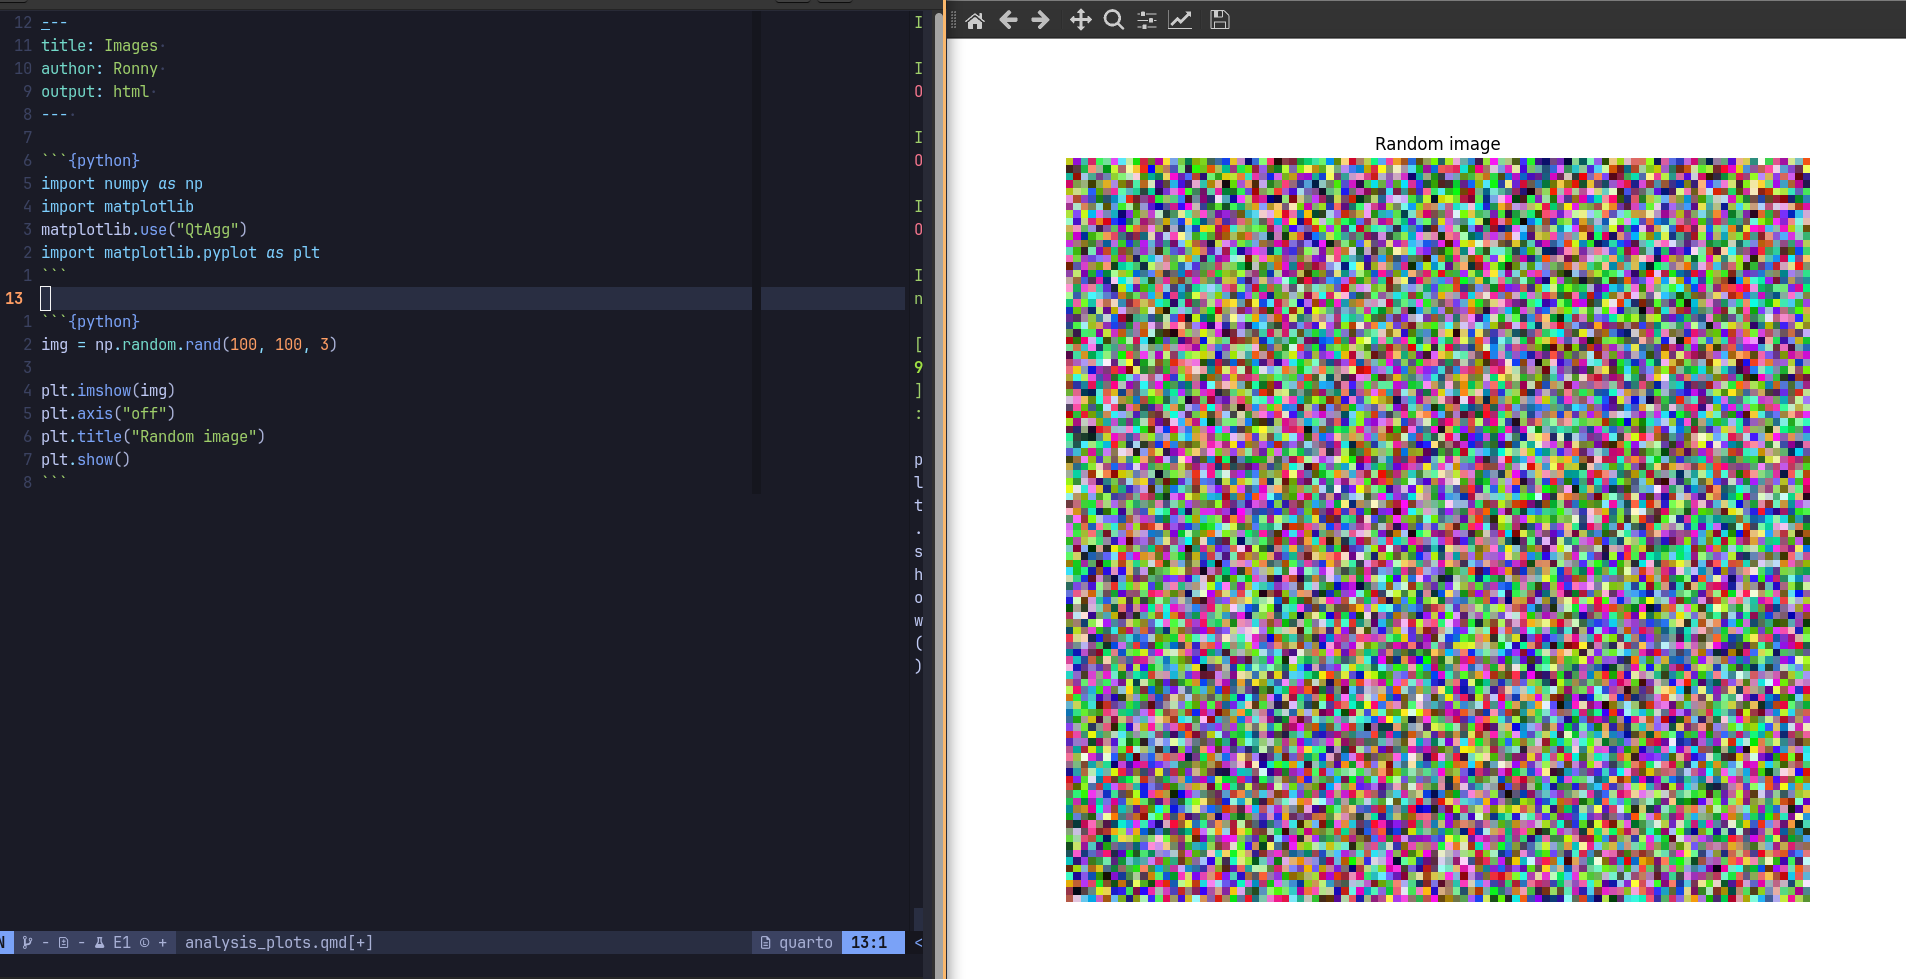This screenshot has height=979, width=1906.
Task: Click the 'Random image' plot title
Action: click(1437, 144)
